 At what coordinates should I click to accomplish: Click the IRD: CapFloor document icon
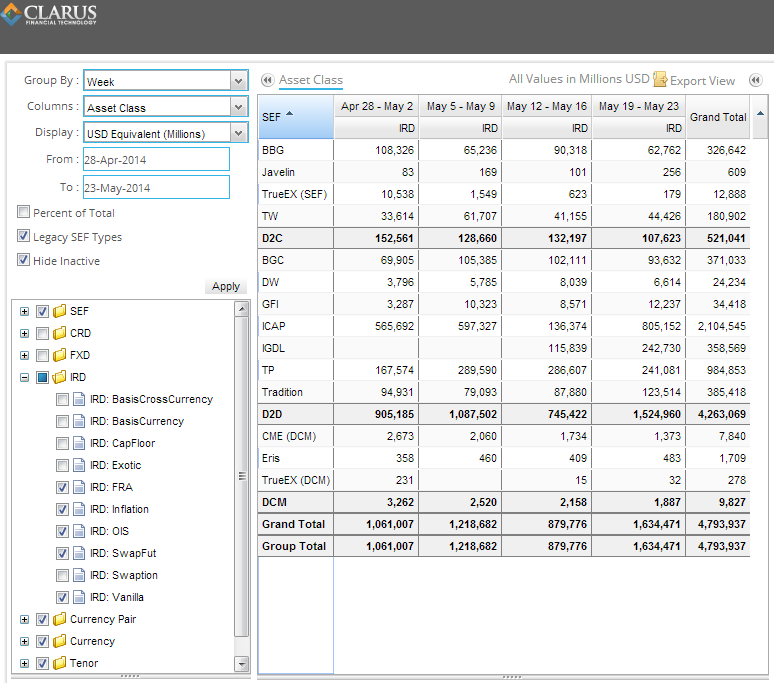(x=79, y=443)
